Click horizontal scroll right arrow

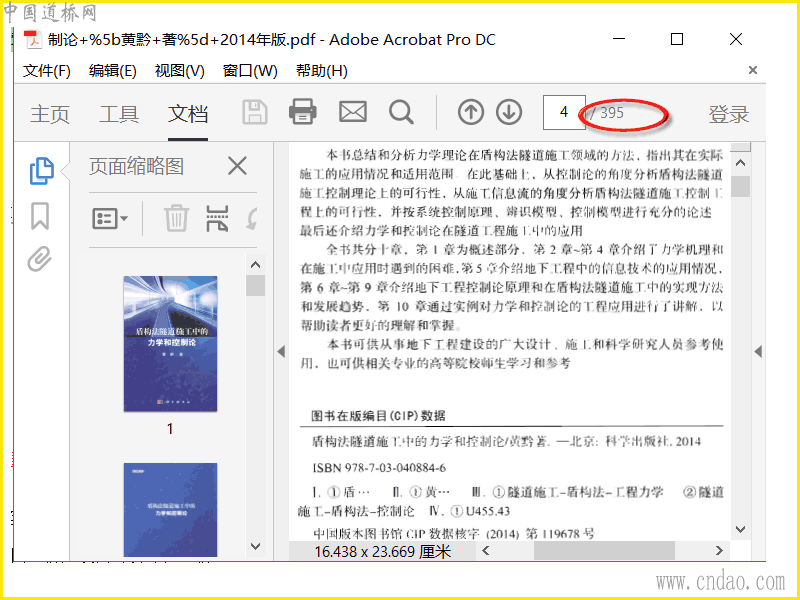719,551
